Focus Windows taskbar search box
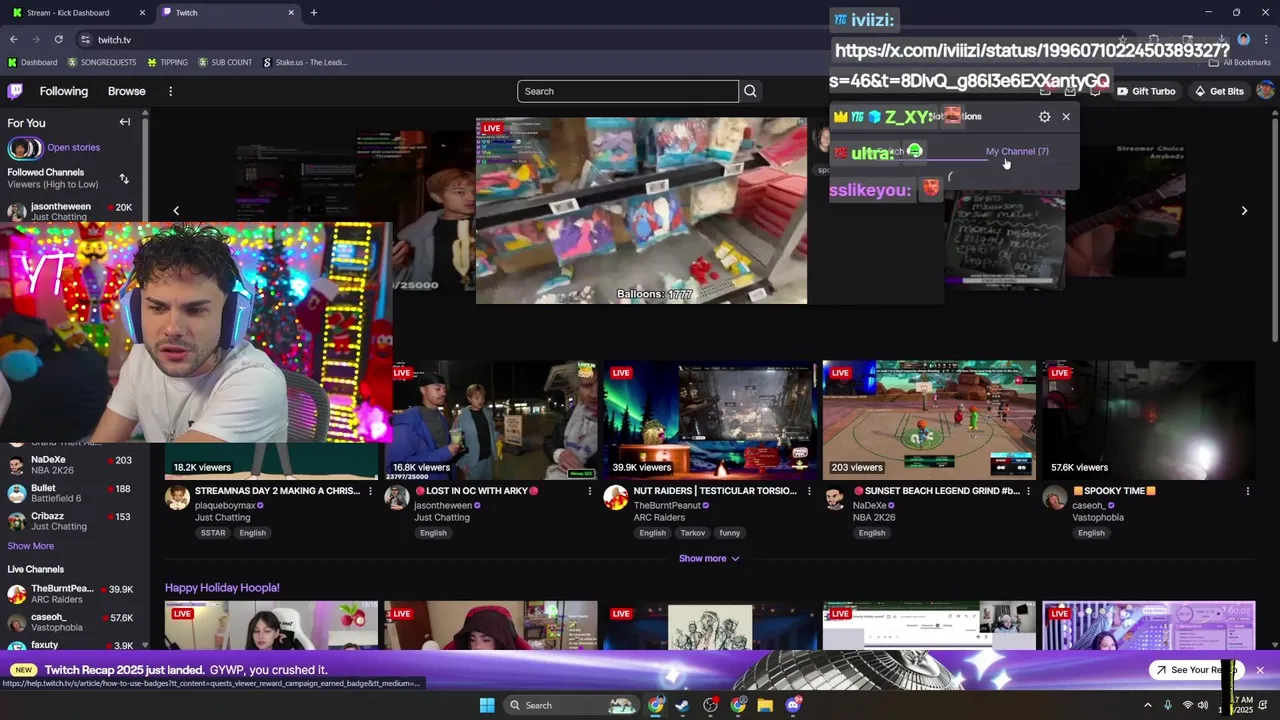The image size is (1280, 720). [x=570, y=705]
